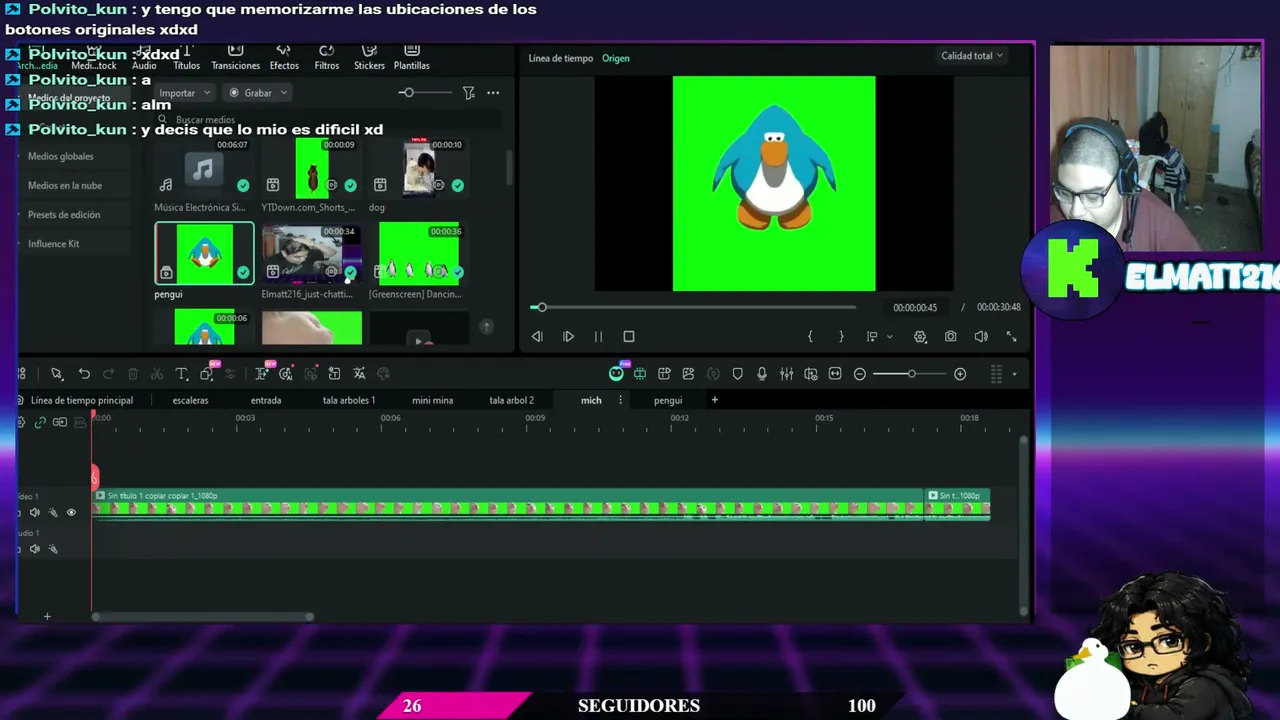Delete the selected clip with trash icon
The width and height of the screenshot is (1280, 720).
pos(133,374)
